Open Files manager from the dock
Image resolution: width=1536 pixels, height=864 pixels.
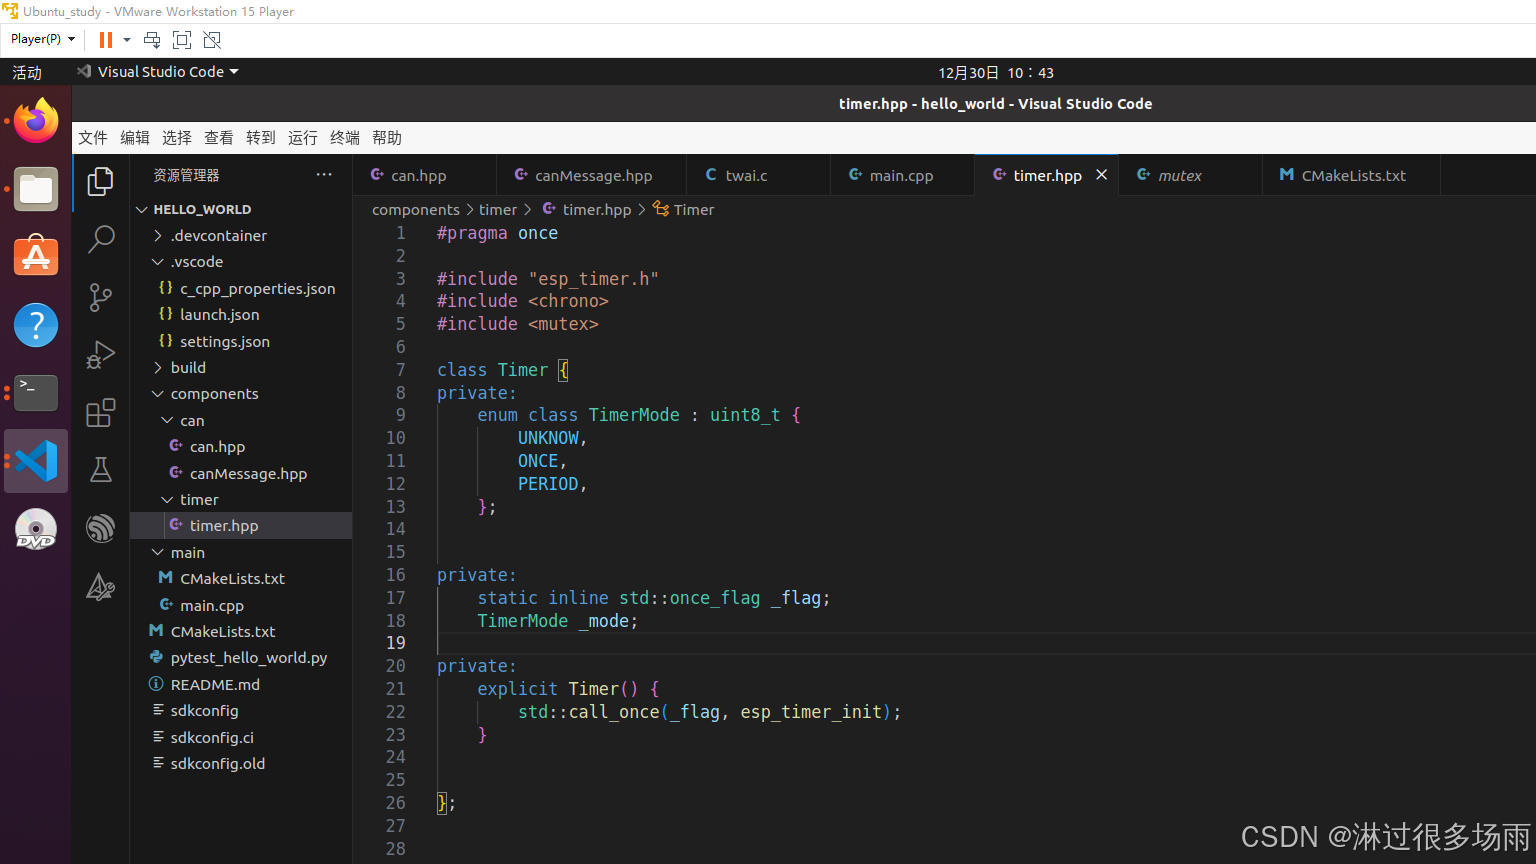click(x=36, y=189)
